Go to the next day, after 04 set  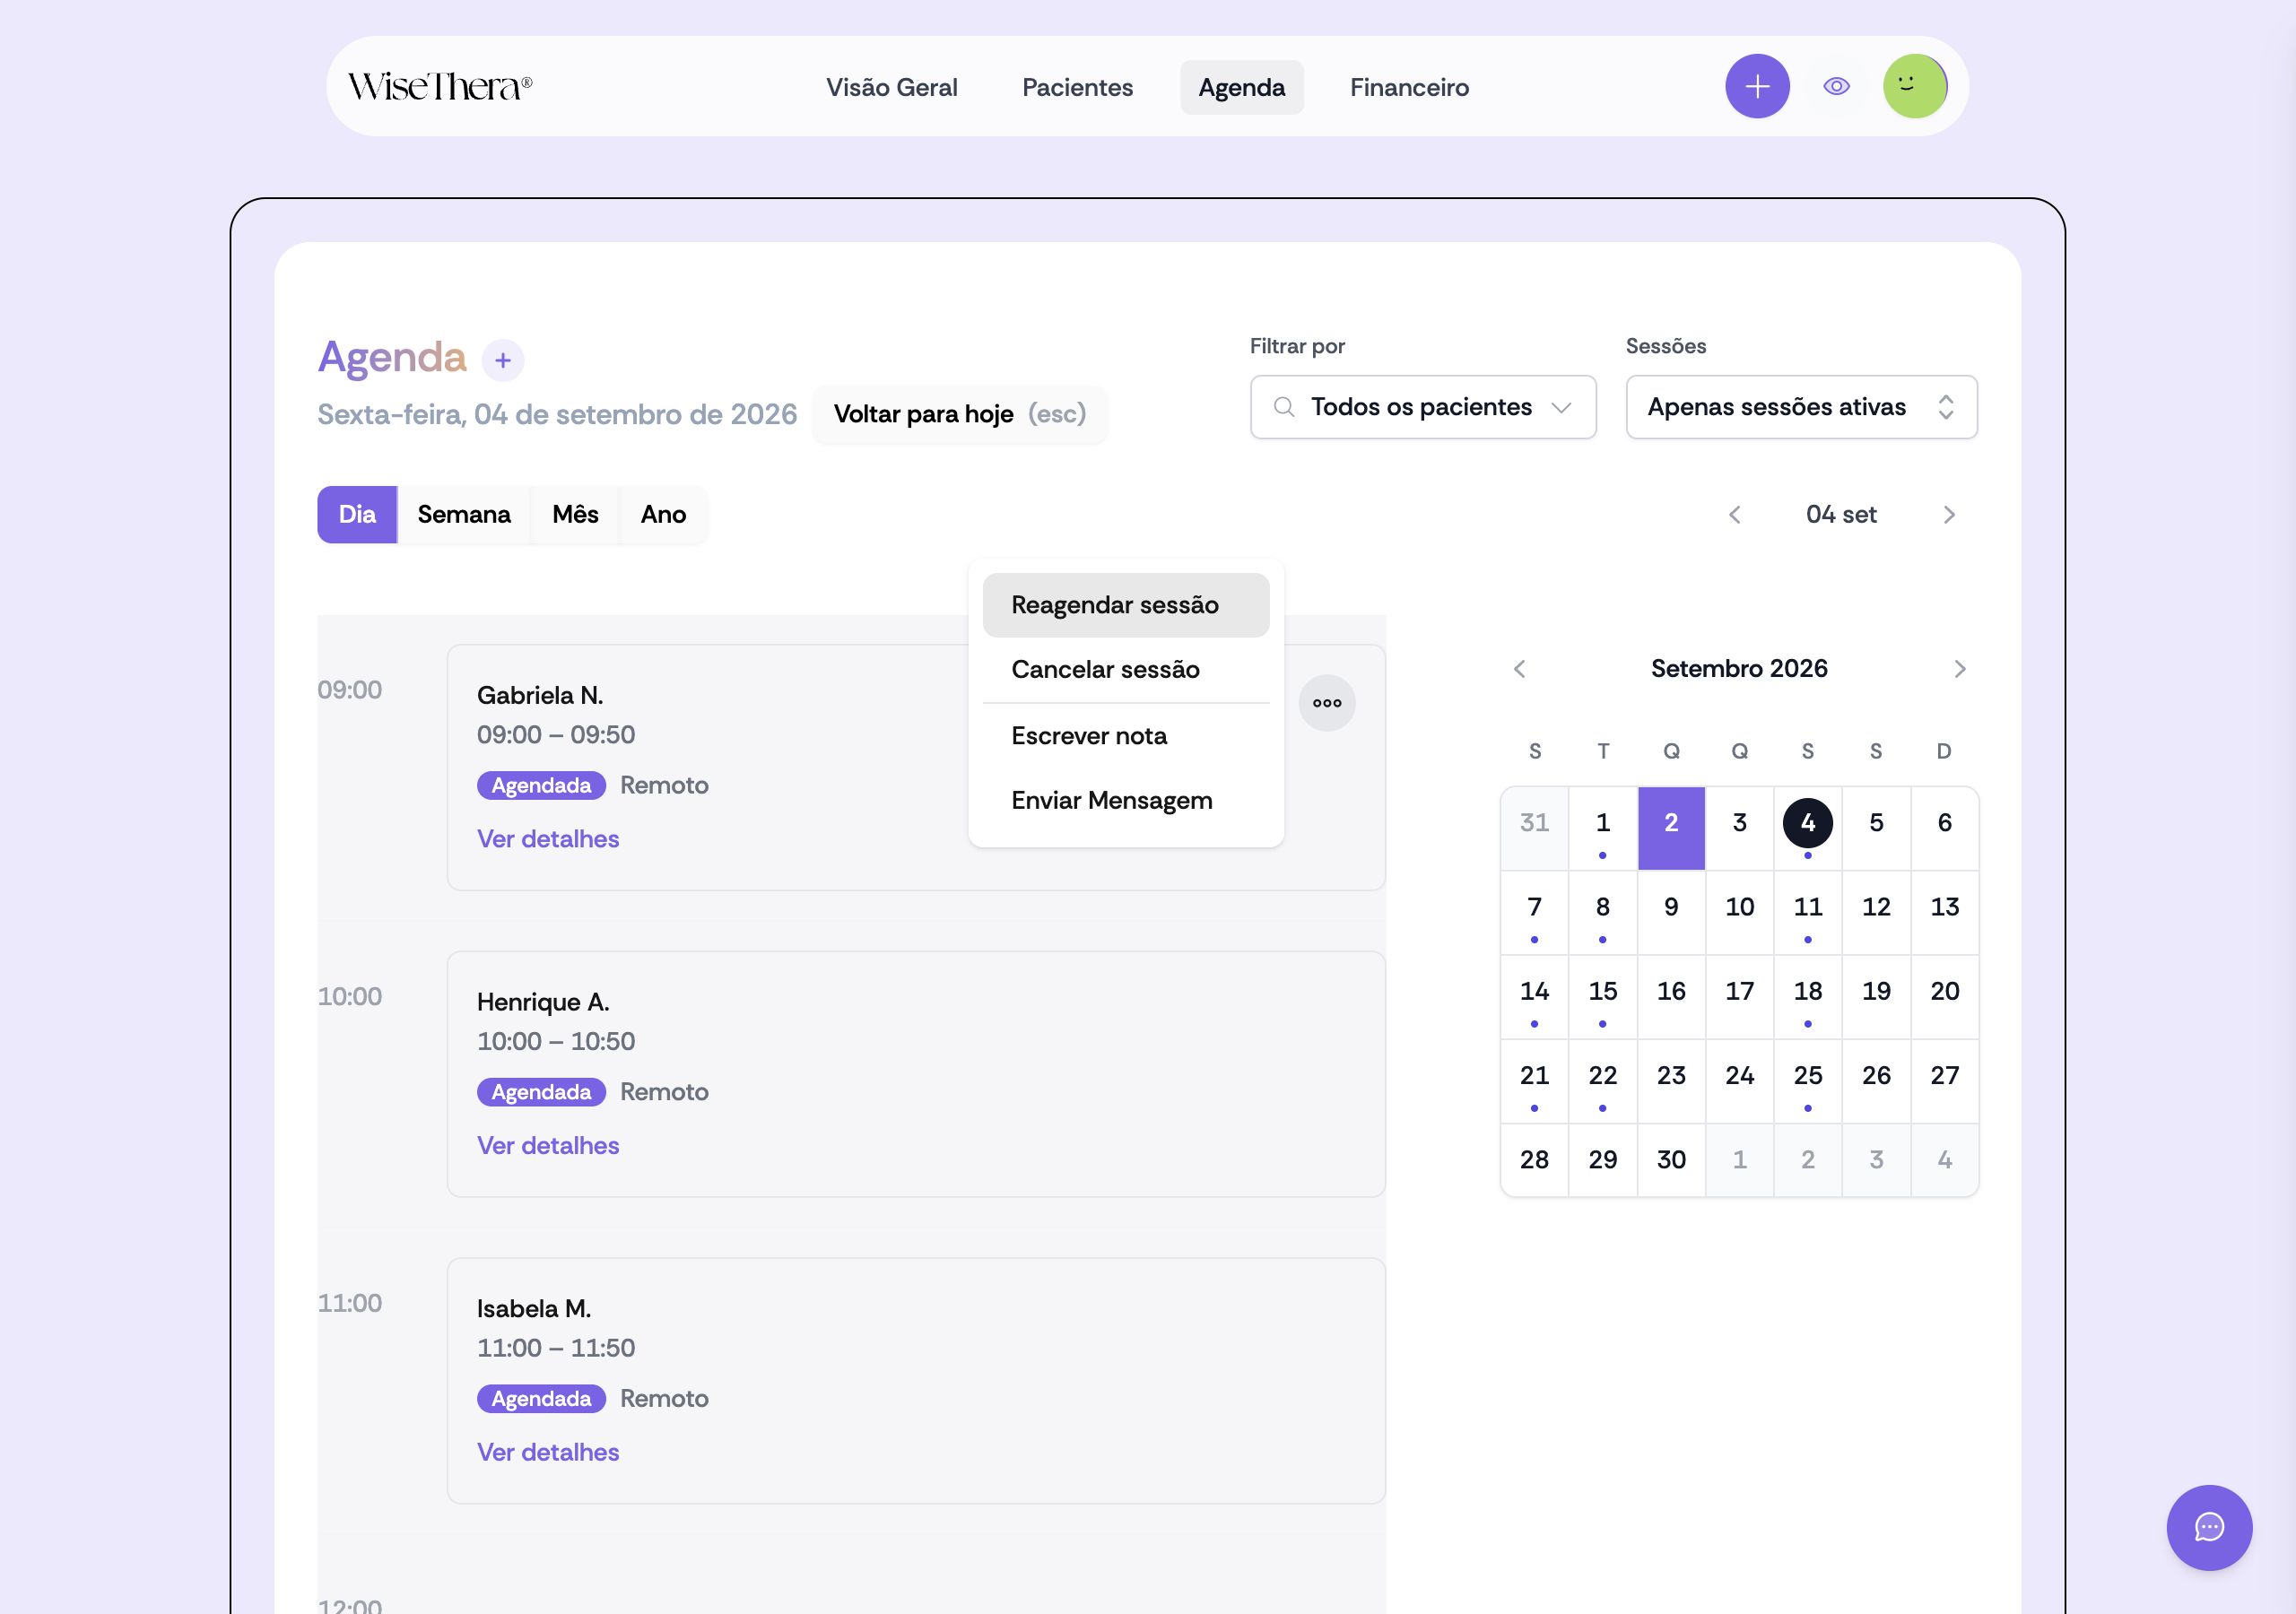tap(1948, 514)
